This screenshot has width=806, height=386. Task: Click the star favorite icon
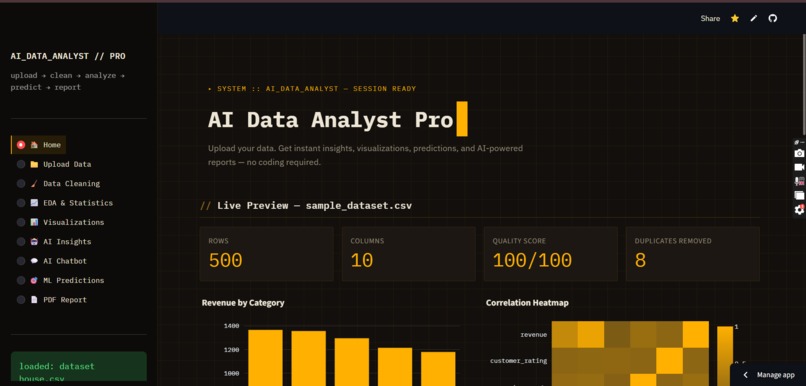[x=735, y=19]
